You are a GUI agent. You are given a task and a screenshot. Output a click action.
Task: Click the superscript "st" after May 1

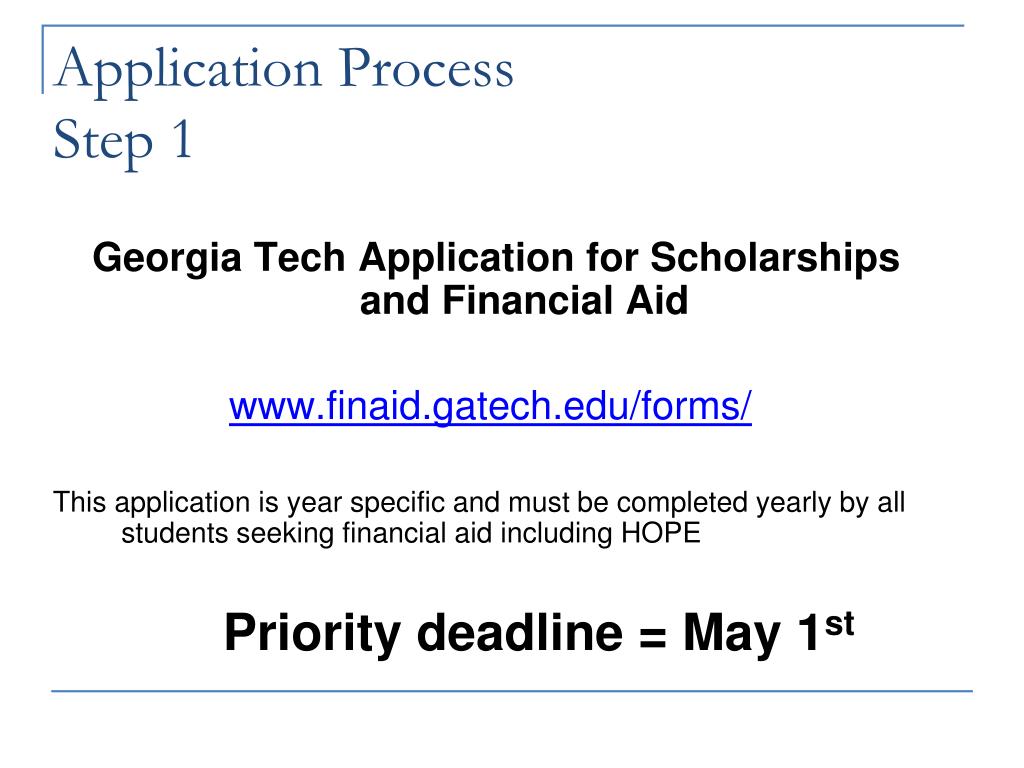tap(839, 624)
